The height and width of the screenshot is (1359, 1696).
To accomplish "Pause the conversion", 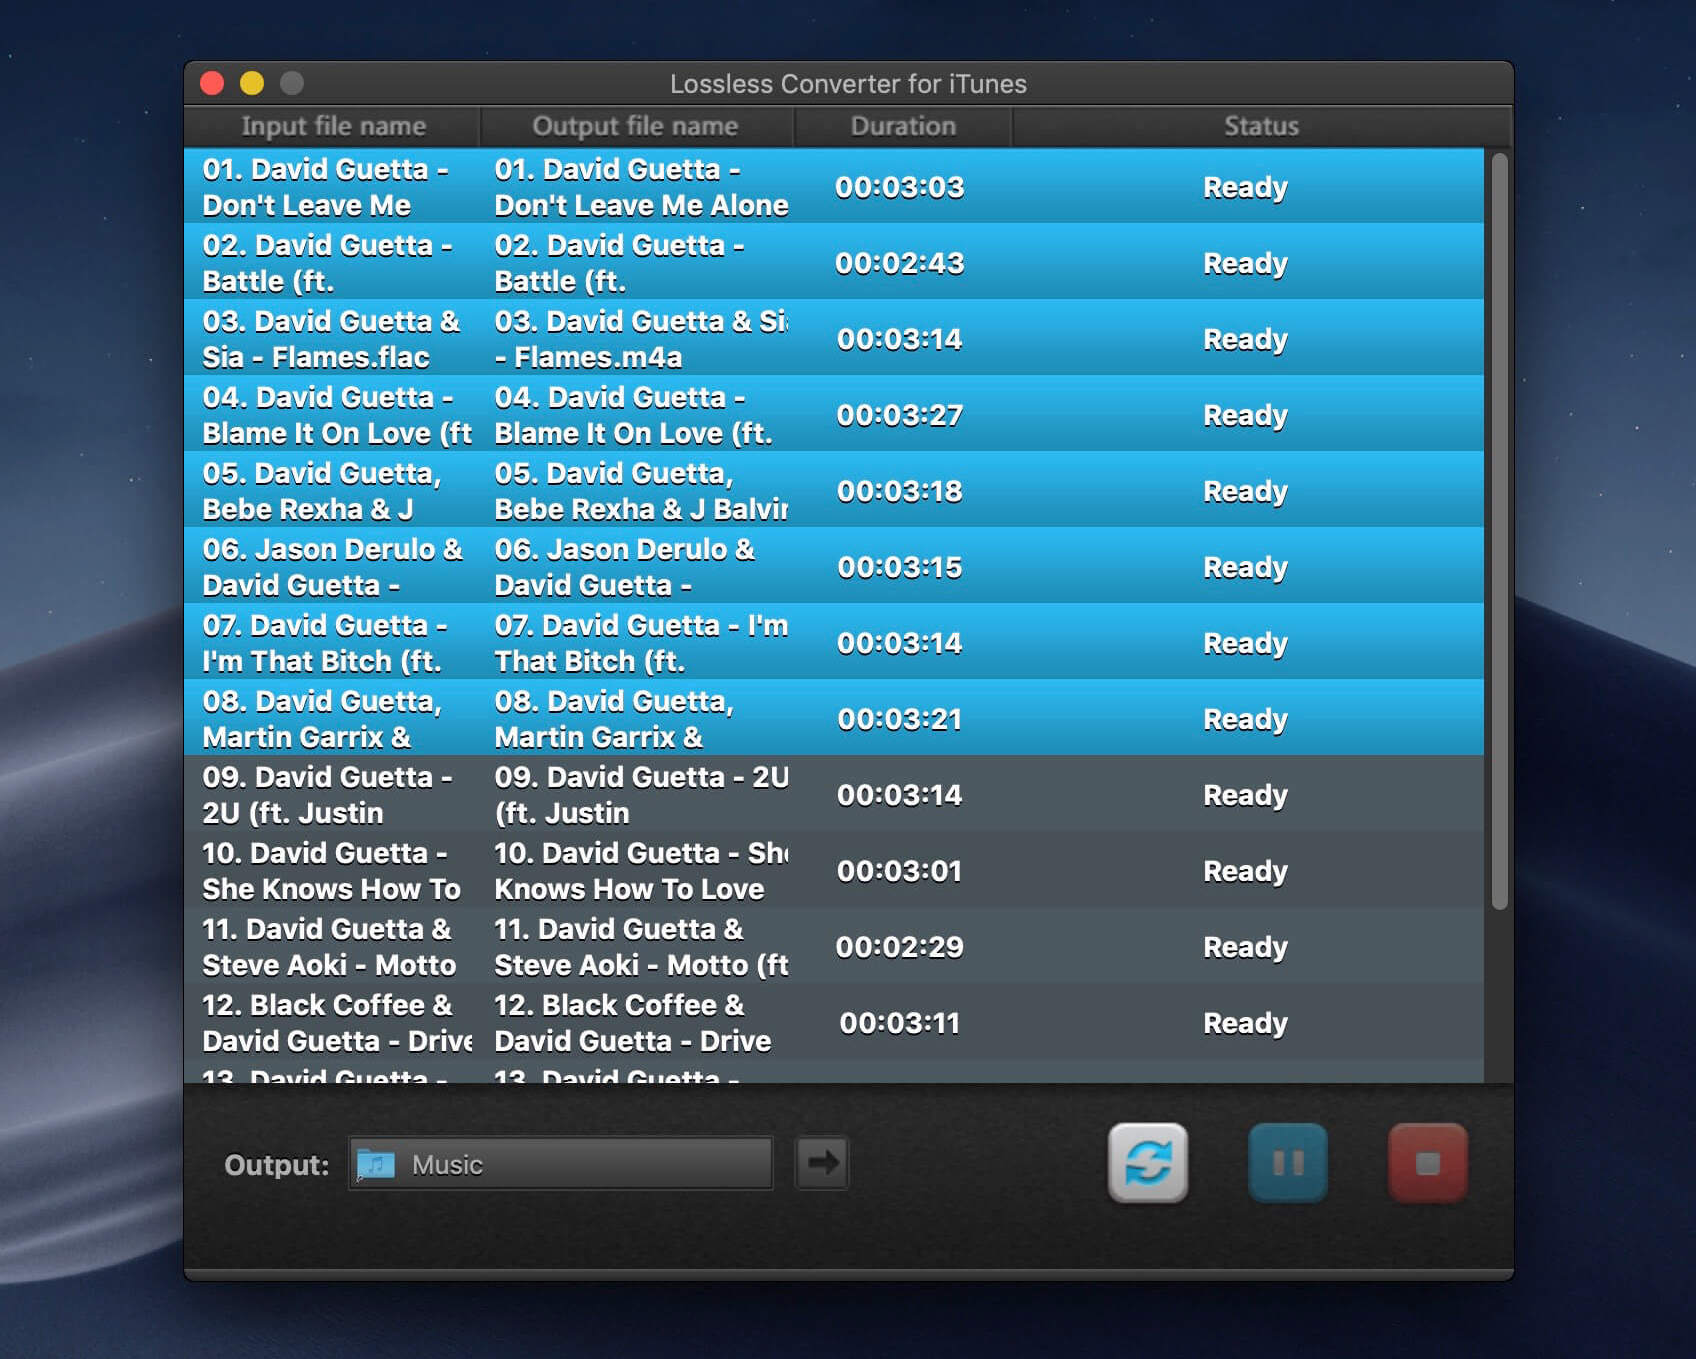I will coord(1288,1162).
